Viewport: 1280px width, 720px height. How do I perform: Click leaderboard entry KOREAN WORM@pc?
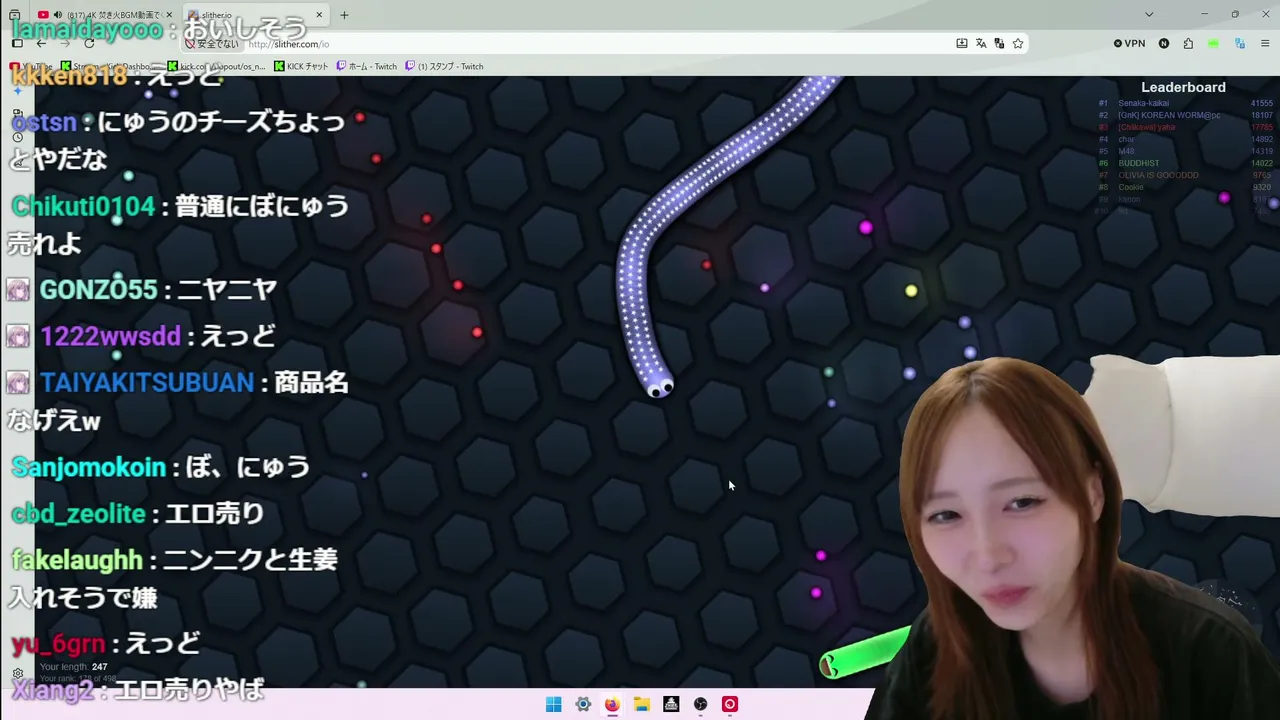pyautogui.click(x=1169, y=115)
